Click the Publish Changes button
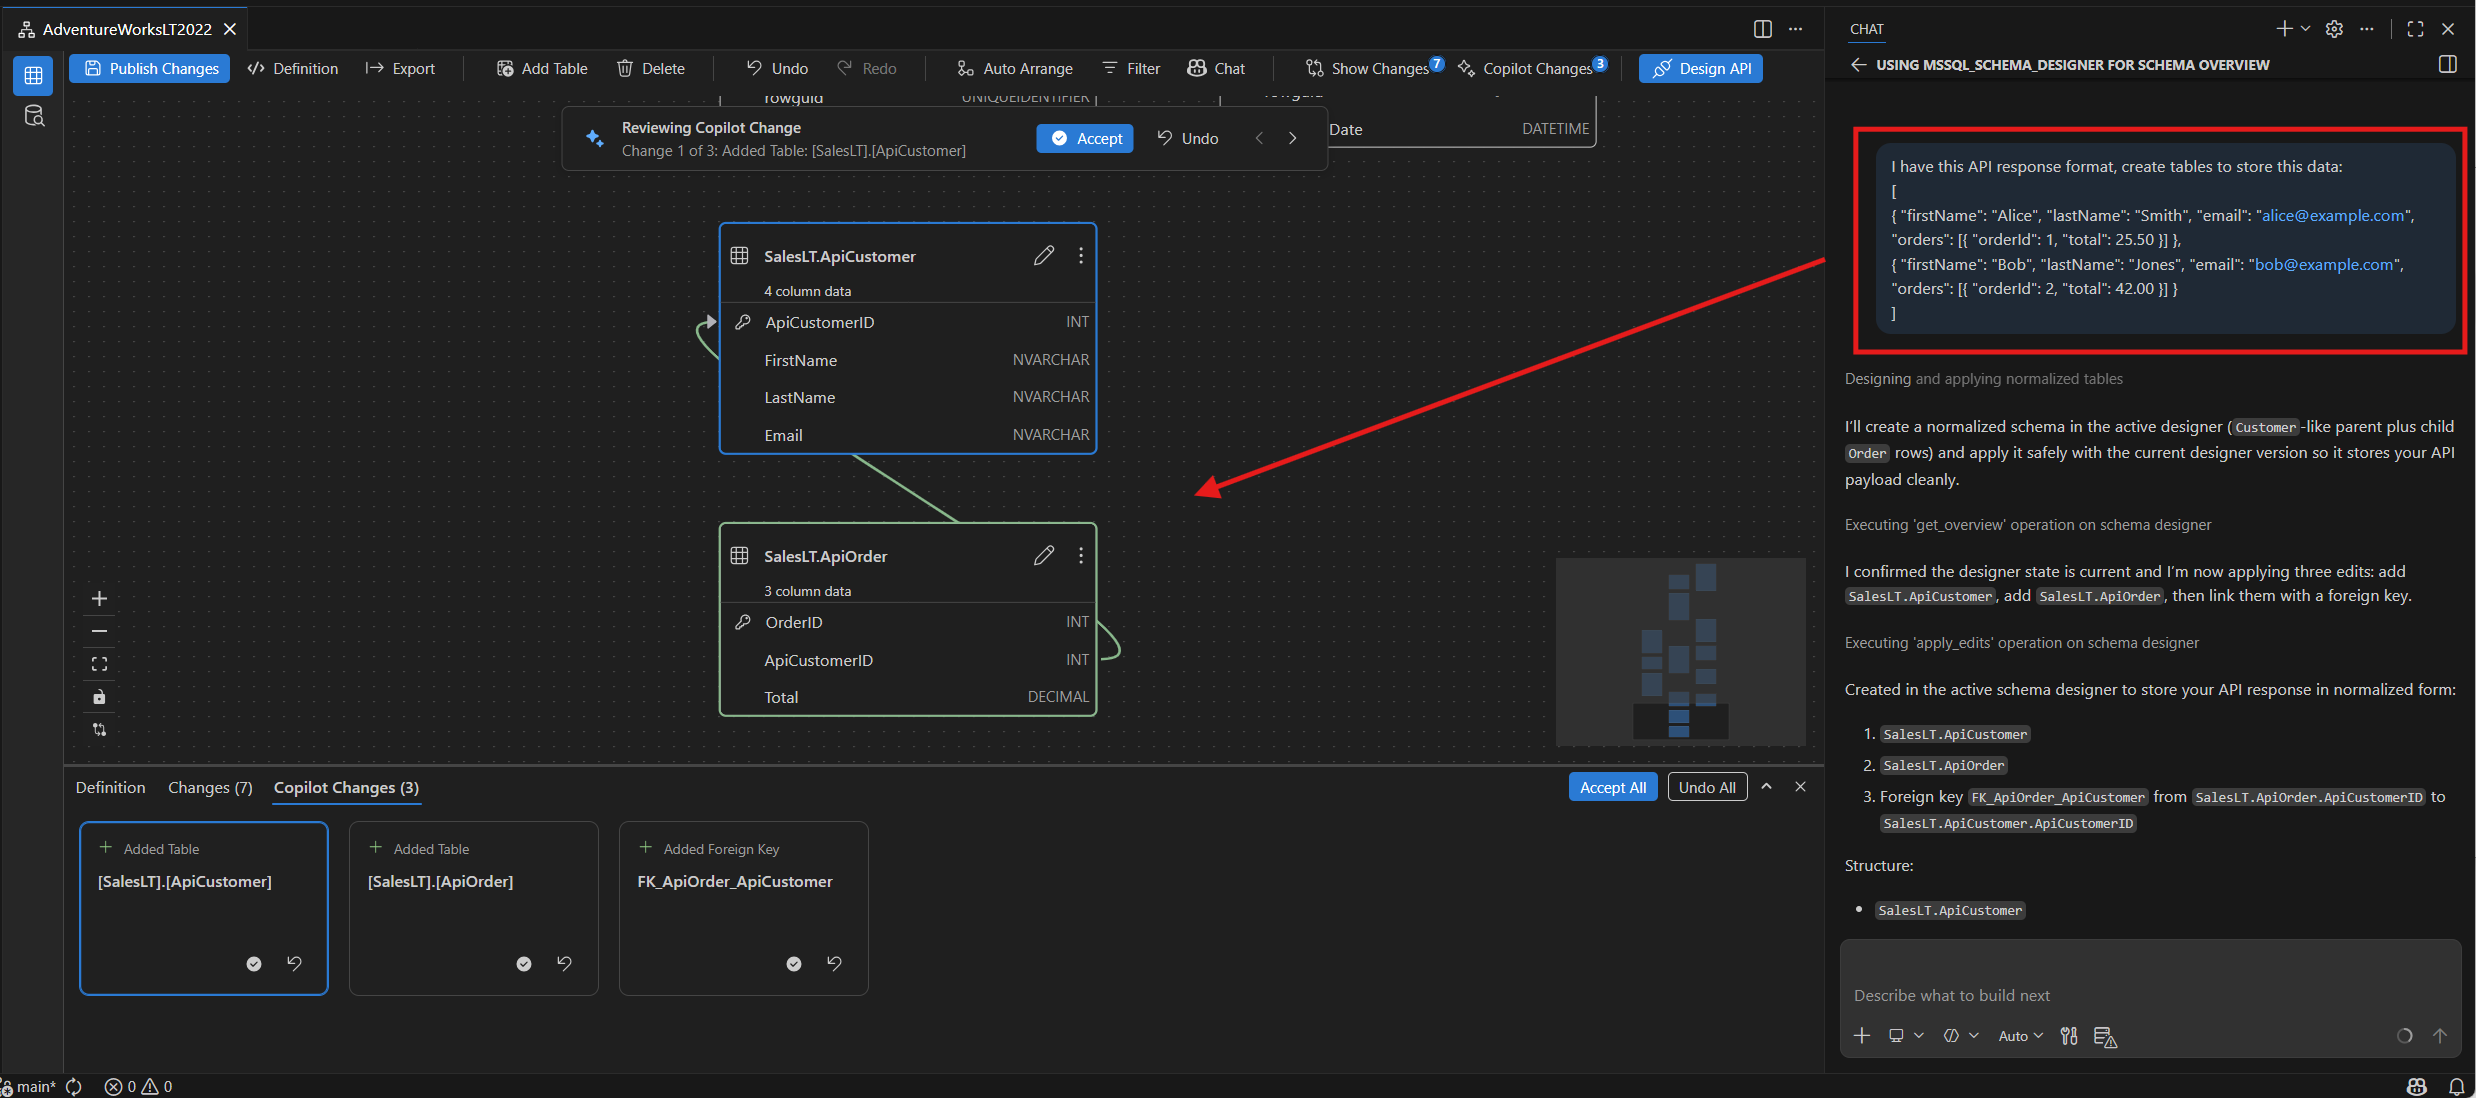The image size is (2476, 1098). click(x=150, y=68)
